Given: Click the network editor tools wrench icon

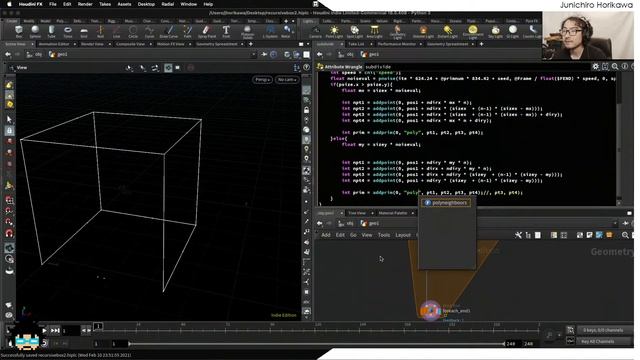Looking at the screenshot, I should [518, 235].
